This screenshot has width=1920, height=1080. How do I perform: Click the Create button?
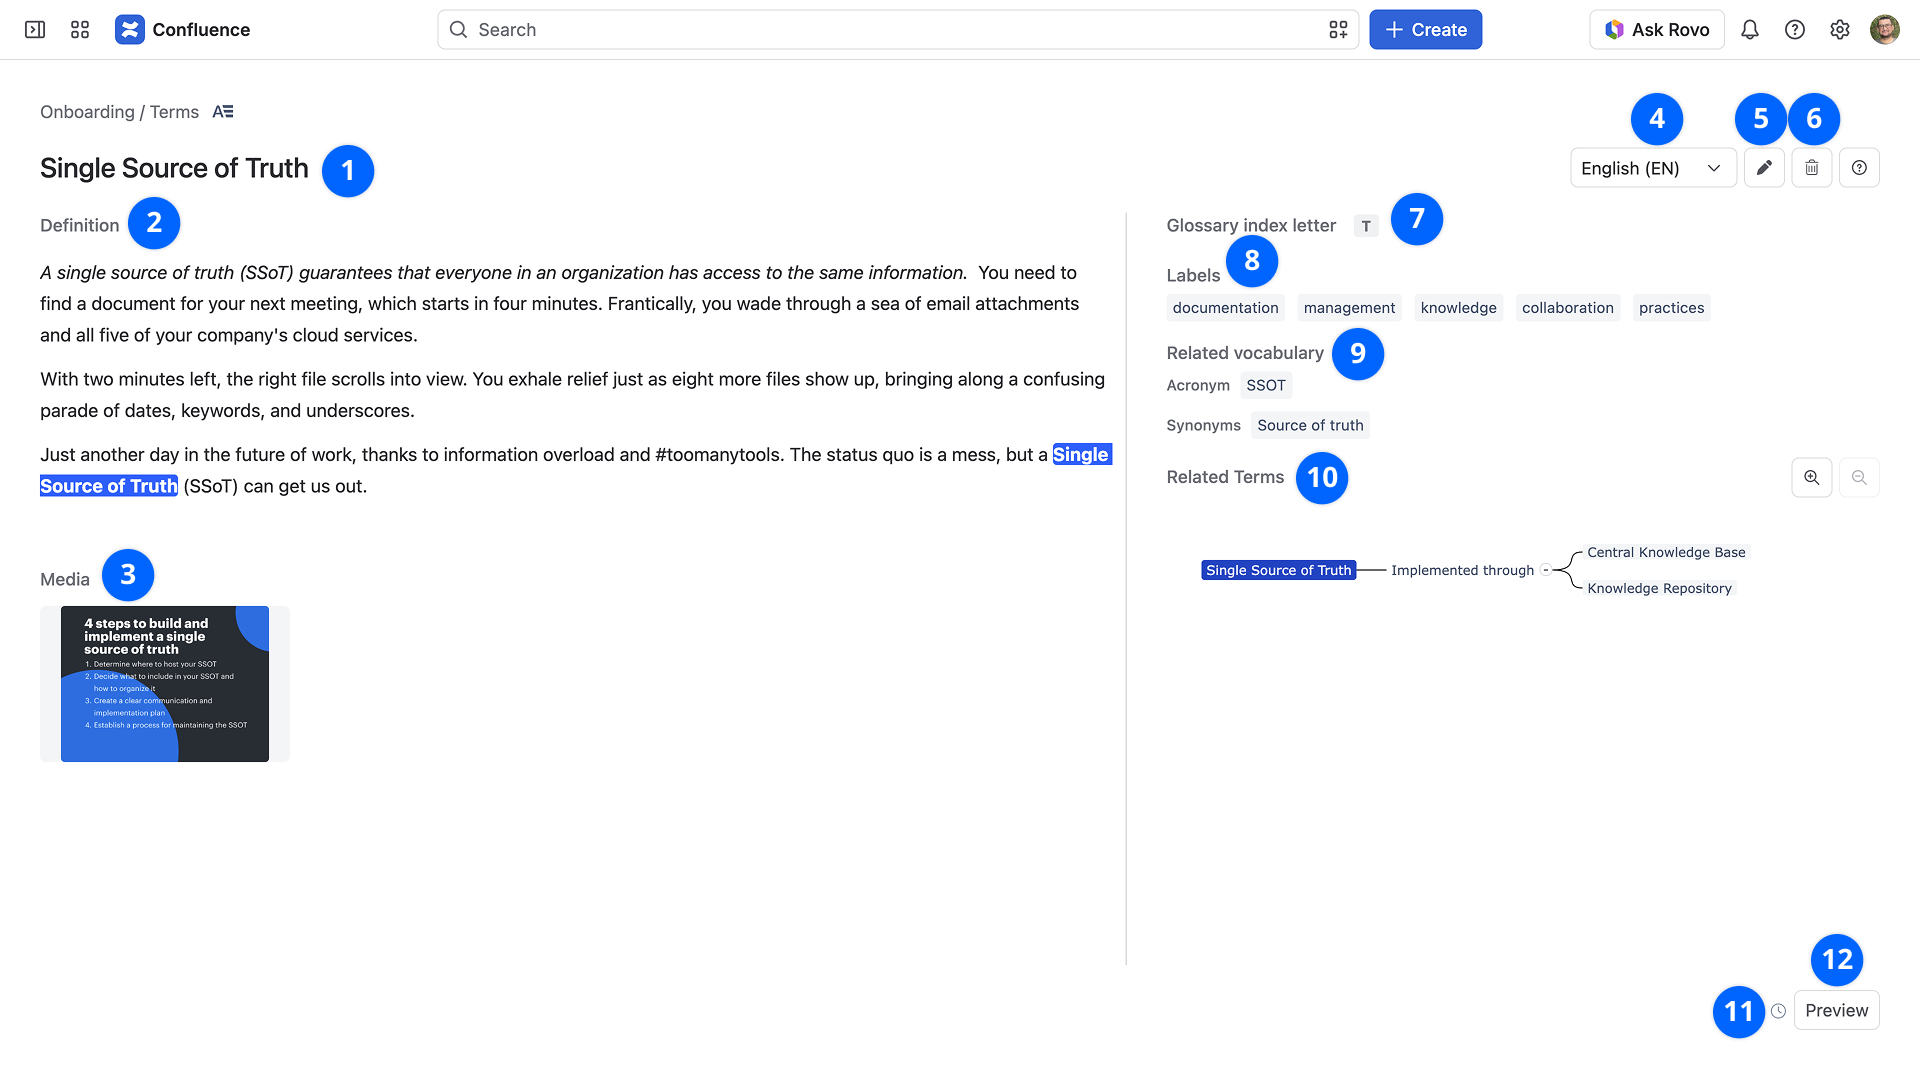click(1425, 30)
